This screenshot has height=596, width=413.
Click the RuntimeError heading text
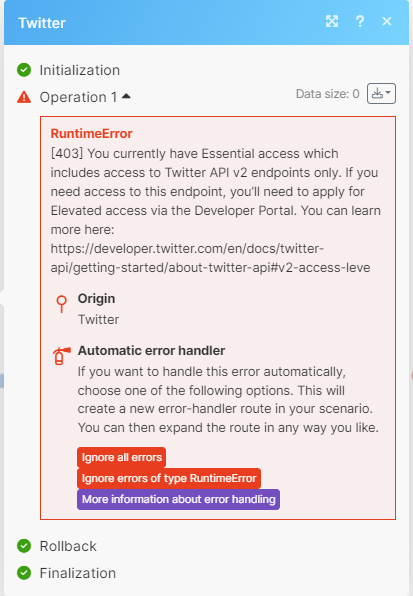coord(91,133)
